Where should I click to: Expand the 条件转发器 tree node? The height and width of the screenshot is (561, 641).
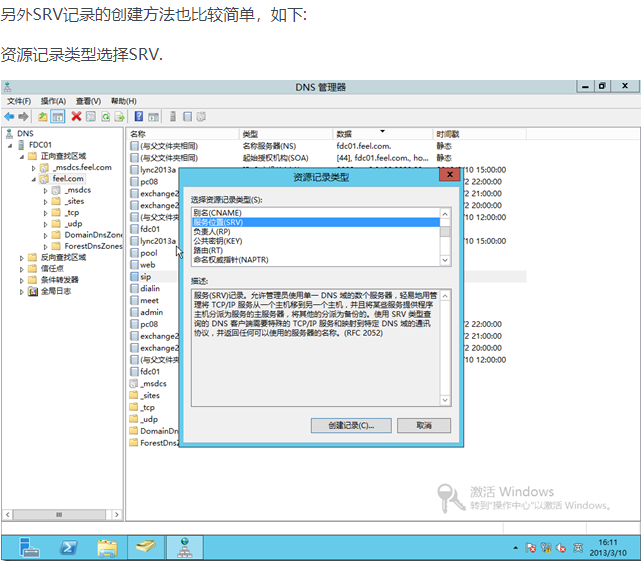[x=22, y=280]
